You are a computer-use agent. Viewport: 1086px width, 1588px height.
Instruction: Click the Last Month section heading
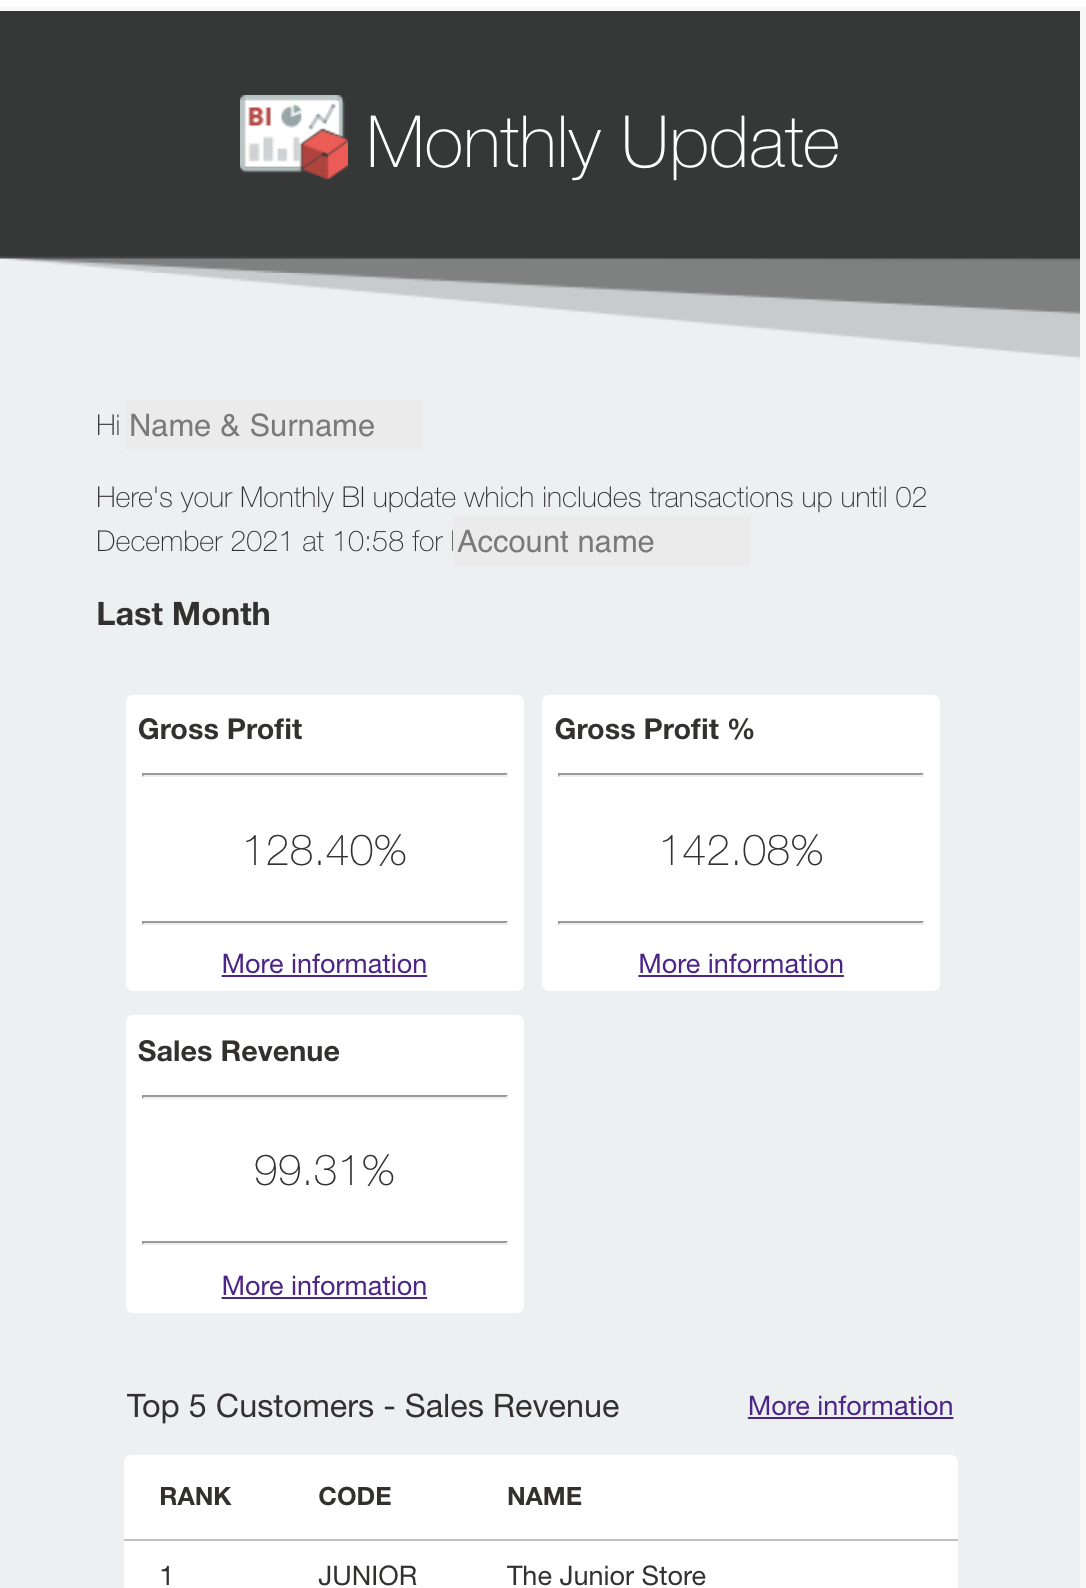click(x=183, y=614)
